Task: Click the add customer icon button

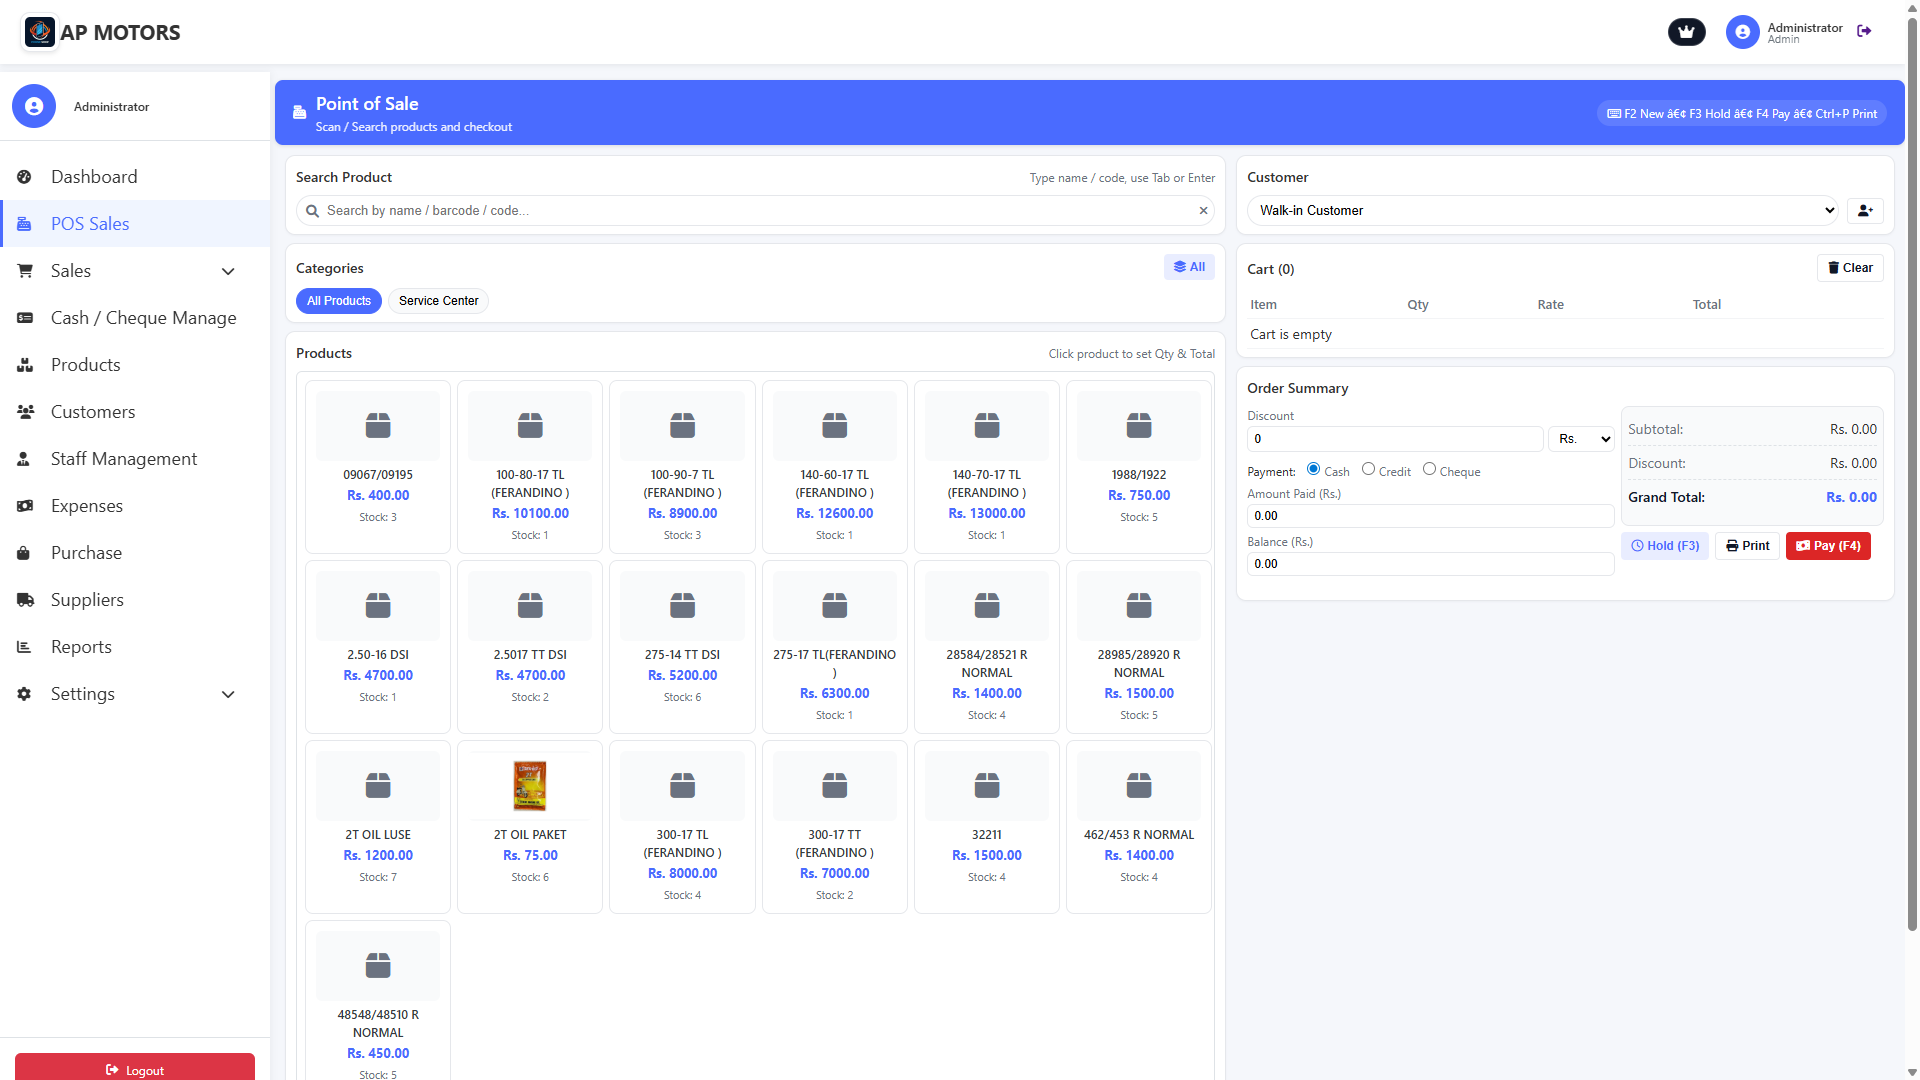Action: point(1865,211)
